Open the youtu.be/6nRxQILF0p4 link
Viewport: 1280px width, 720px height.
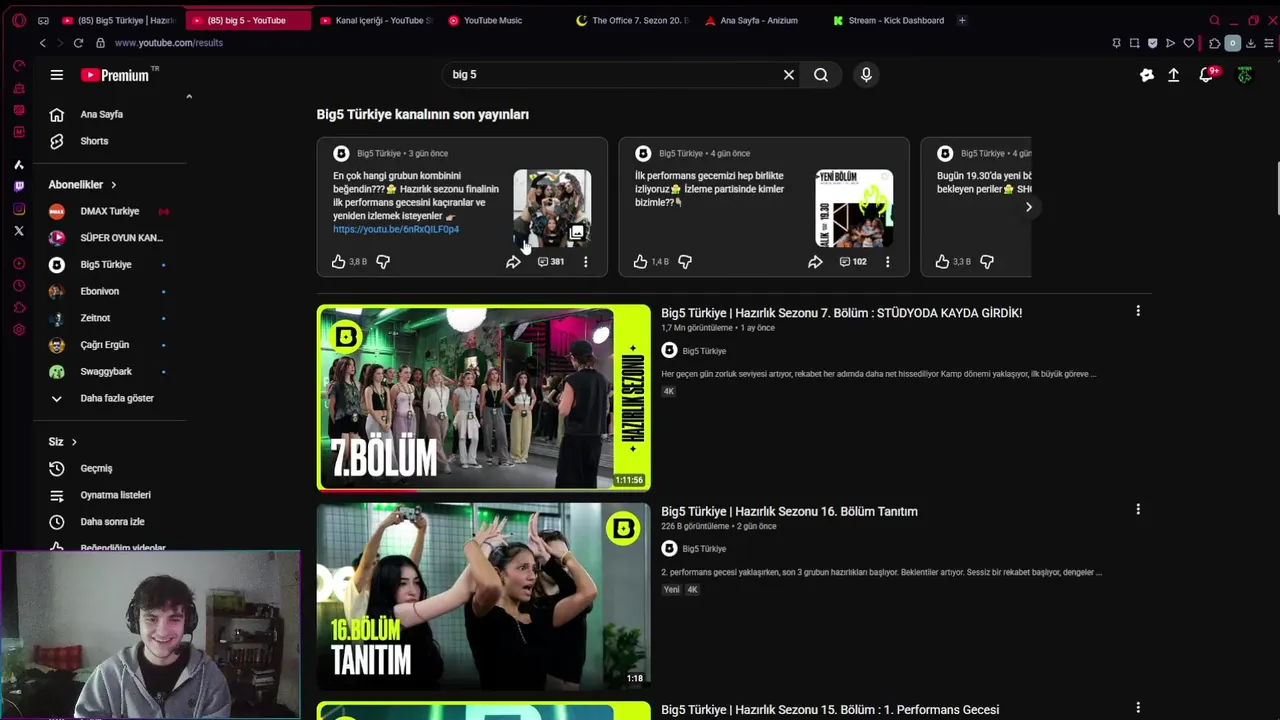[x=396, y=229]
